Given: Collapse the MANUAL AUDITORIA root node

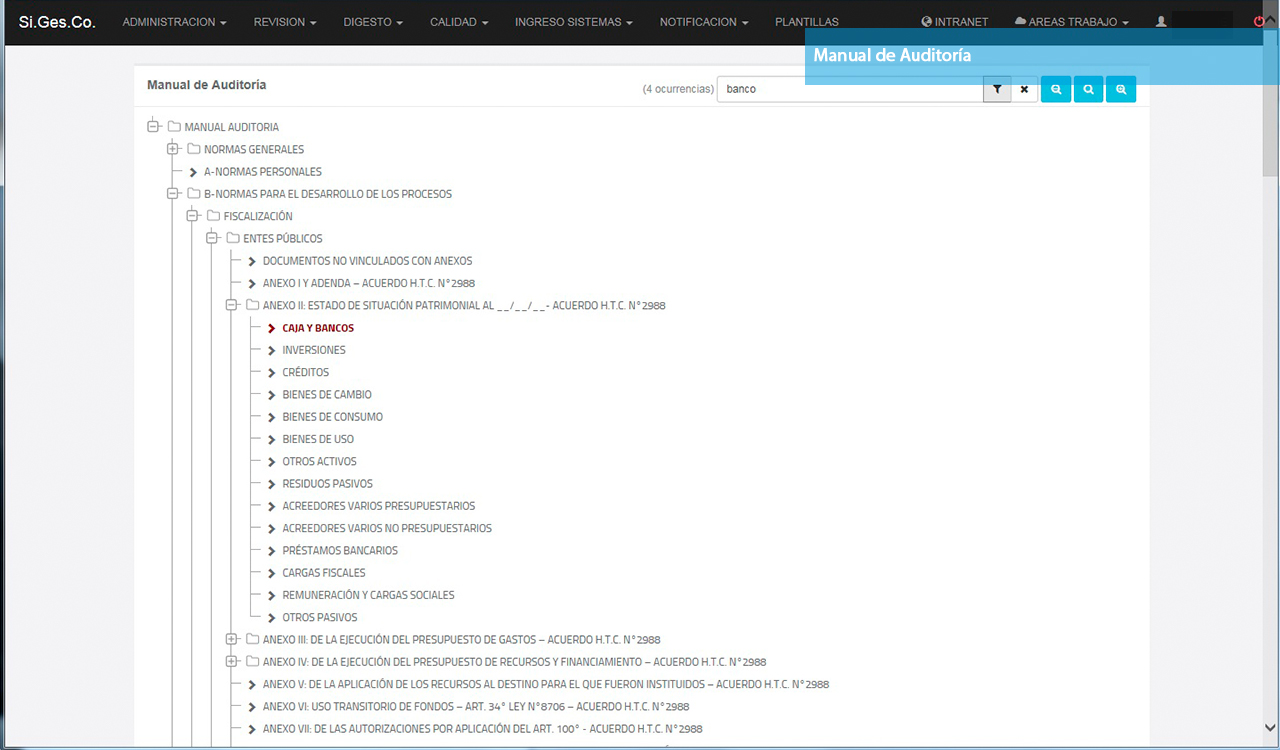Looking at the screenshot, I should tap(153, 127).
